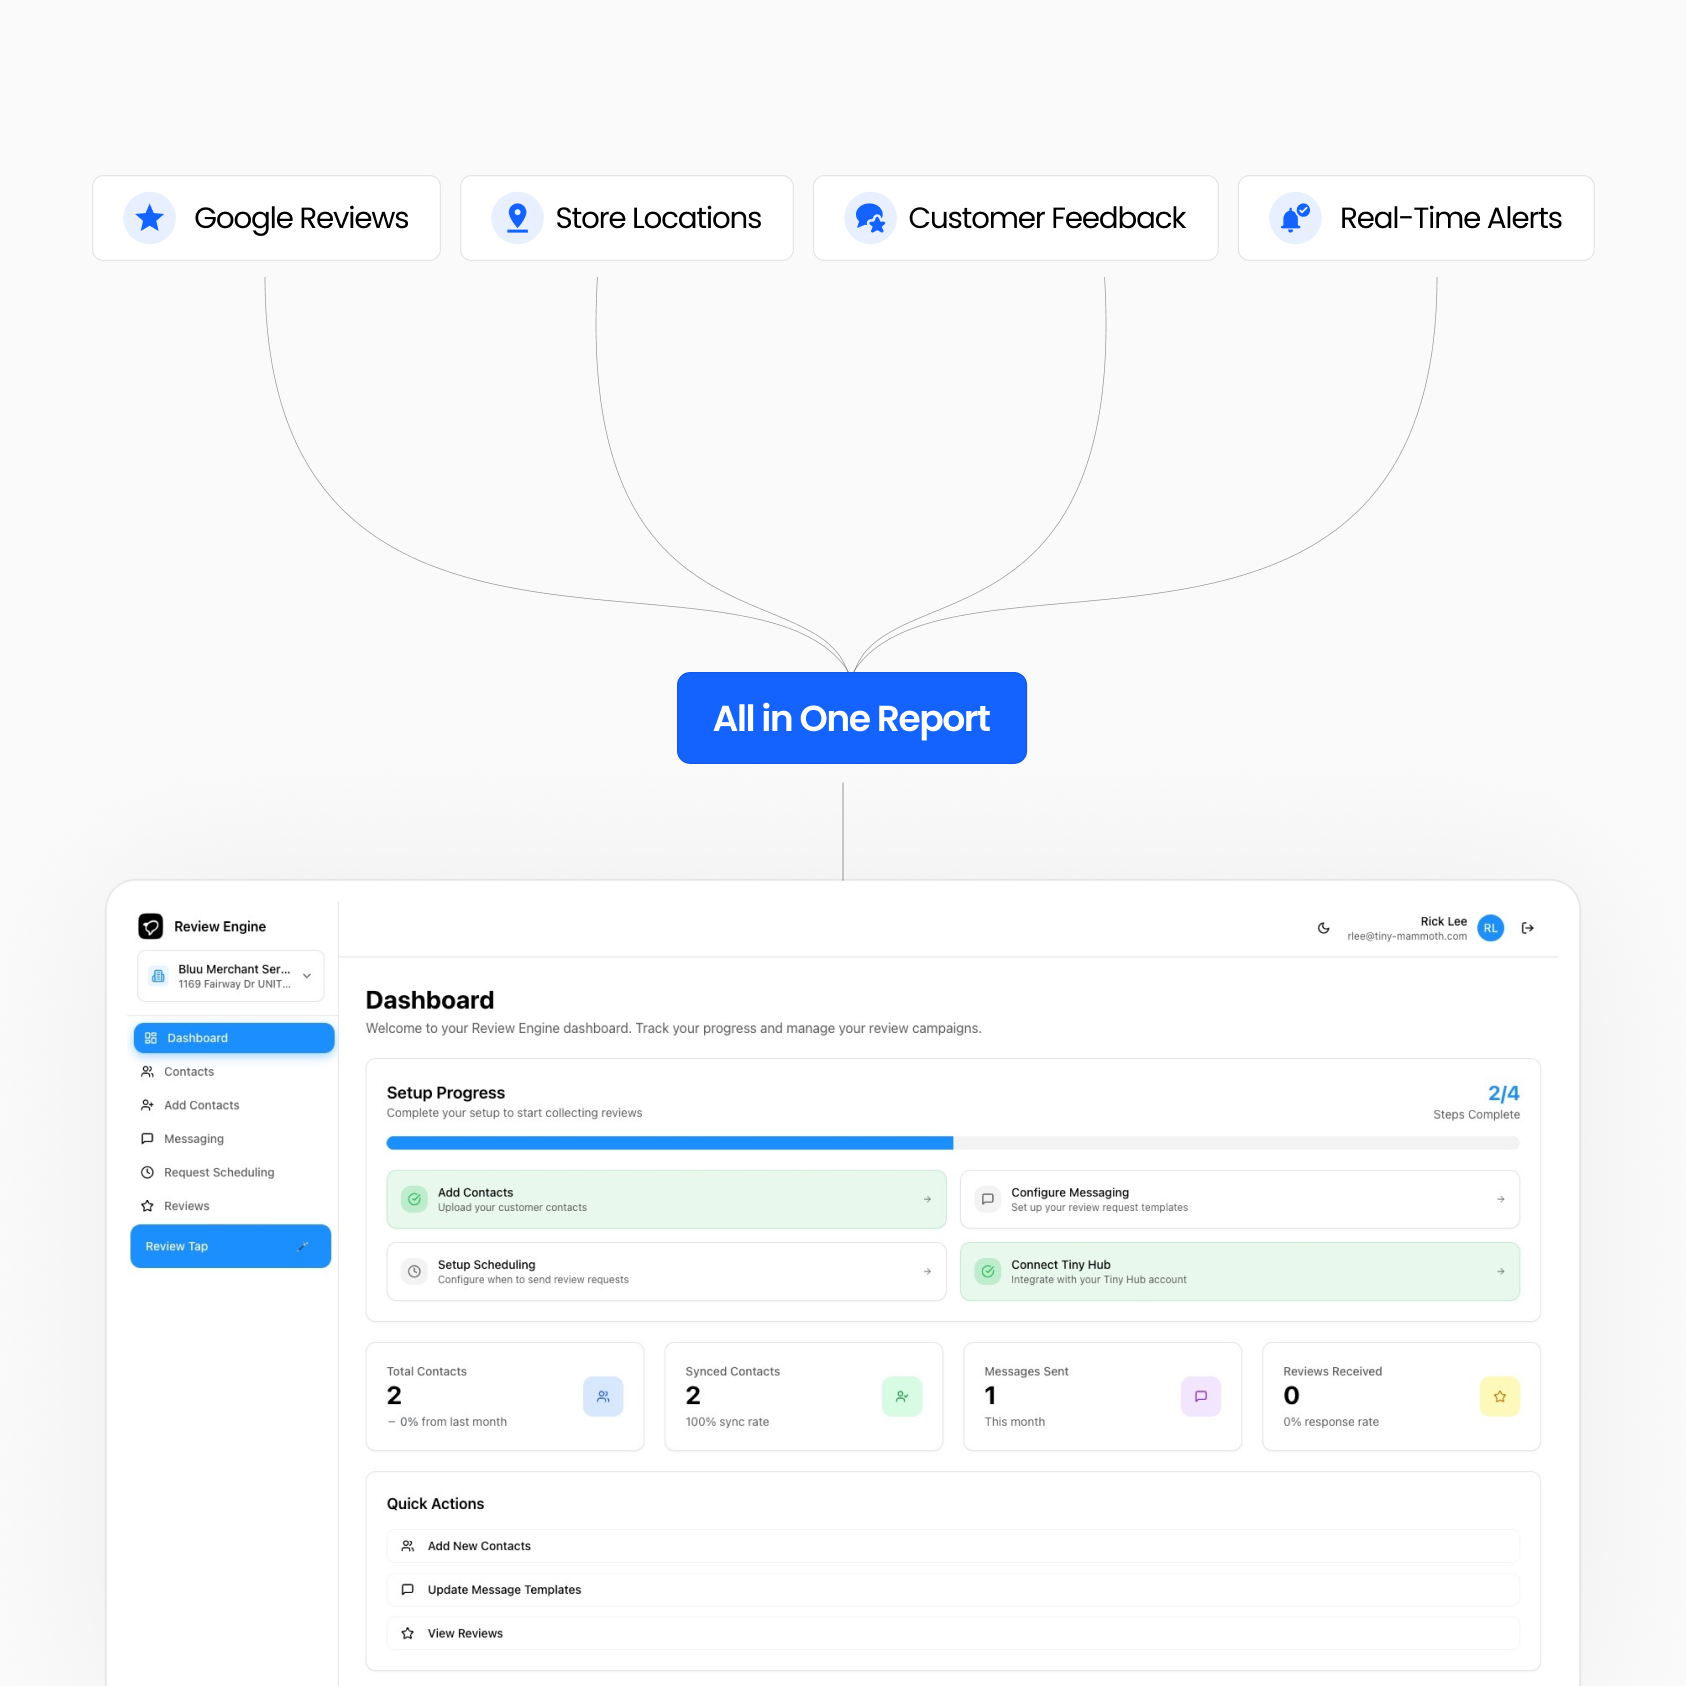Click the green check icon on Connect Tiny Hub

point(988,1271)
